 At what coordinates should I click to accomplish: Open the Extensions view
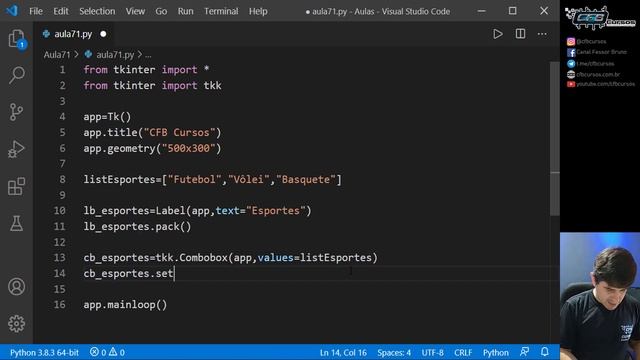click(x=17, y=186)
